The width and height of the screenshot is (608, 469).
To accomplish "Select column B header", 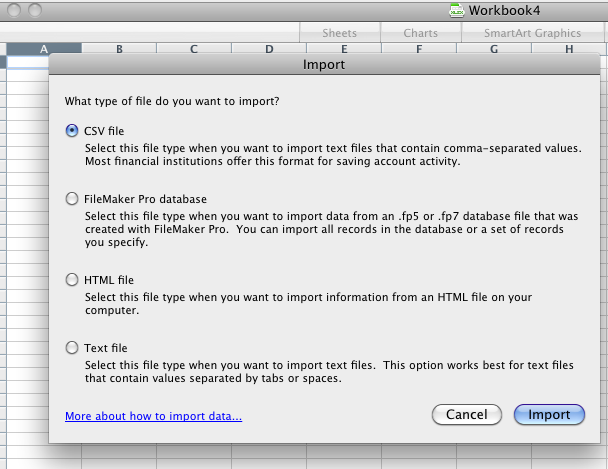I will coord(119,49).
